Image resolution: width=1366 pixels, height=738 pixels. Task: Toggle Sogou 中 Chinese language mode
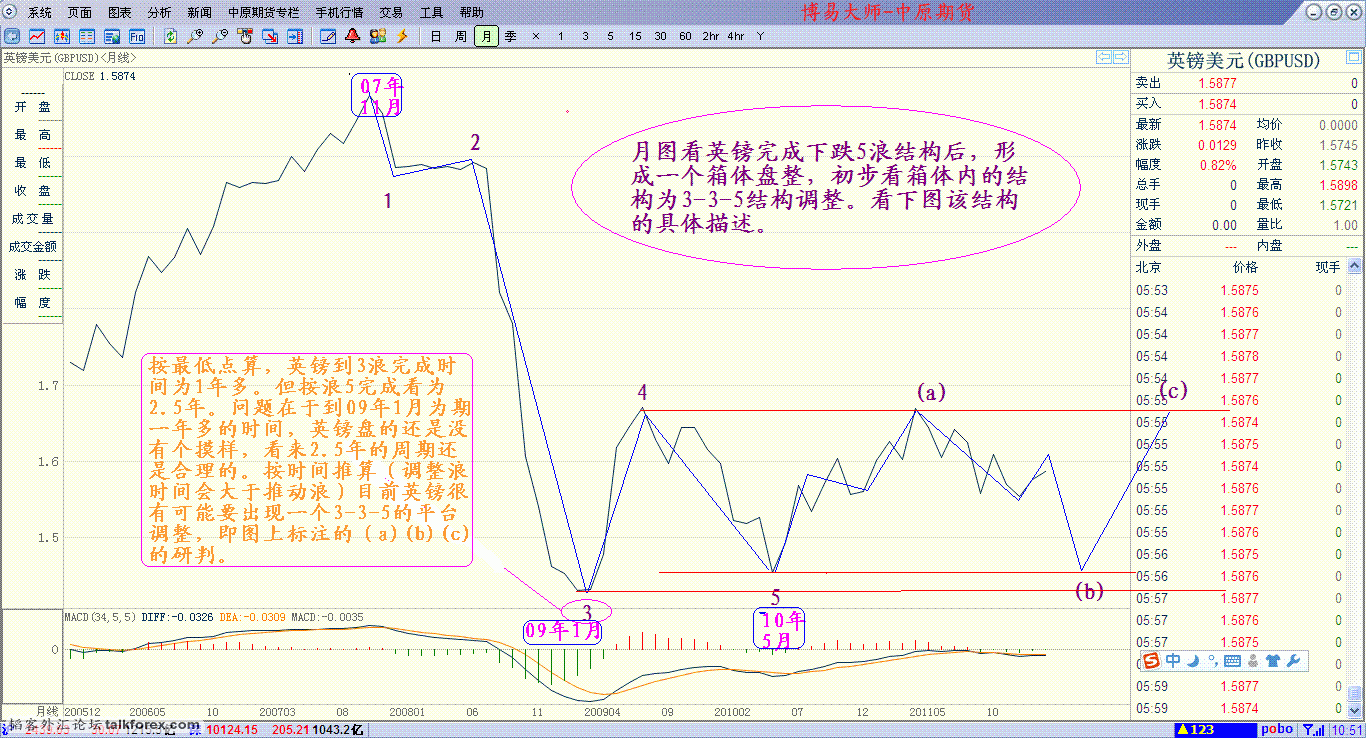tap(1172, 661)
